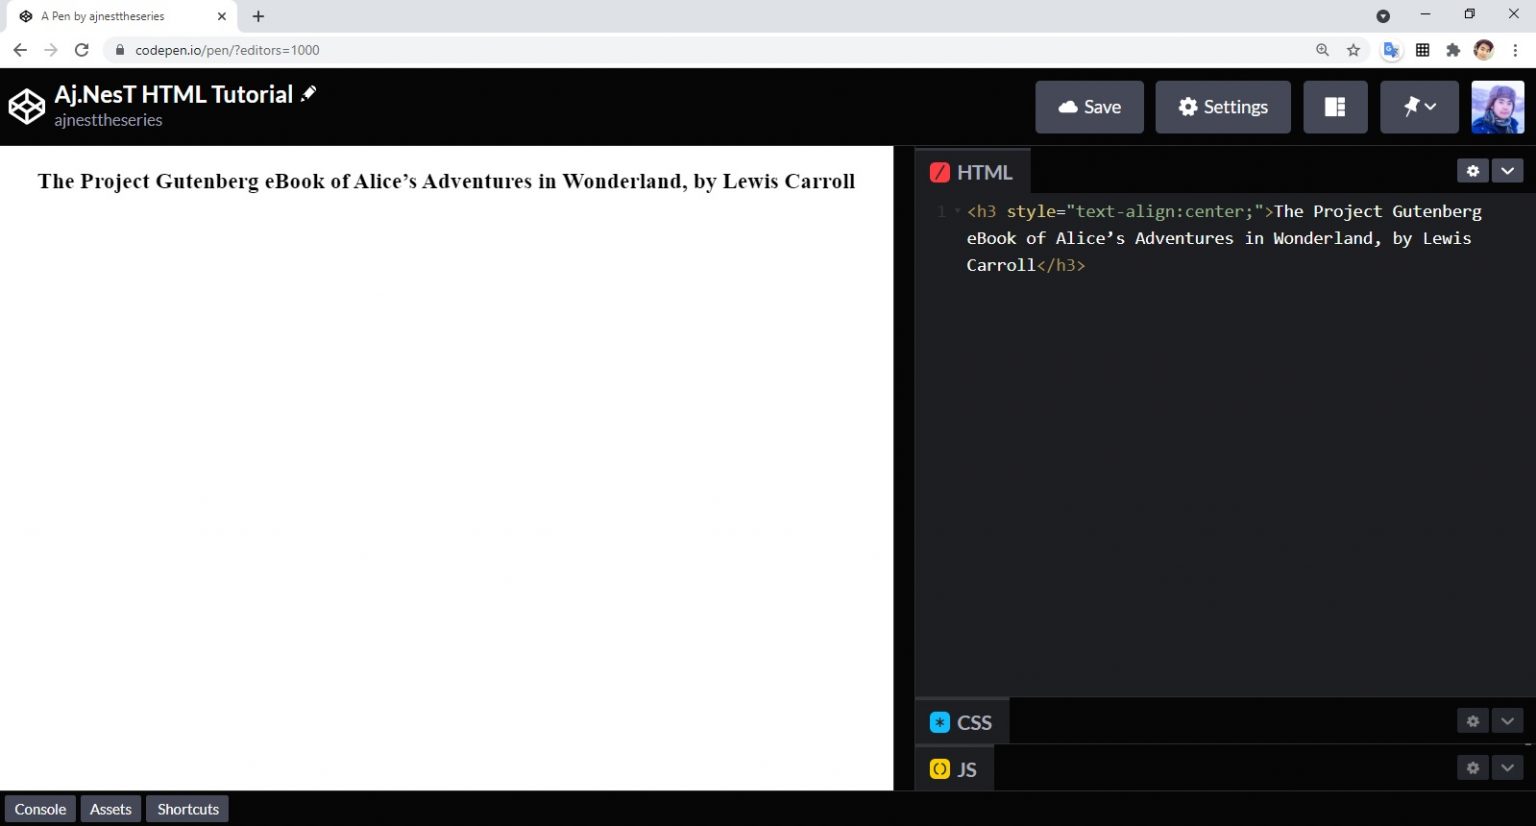
Task: Show keyboard Shortcuts
Action: [x=187, y=809]
